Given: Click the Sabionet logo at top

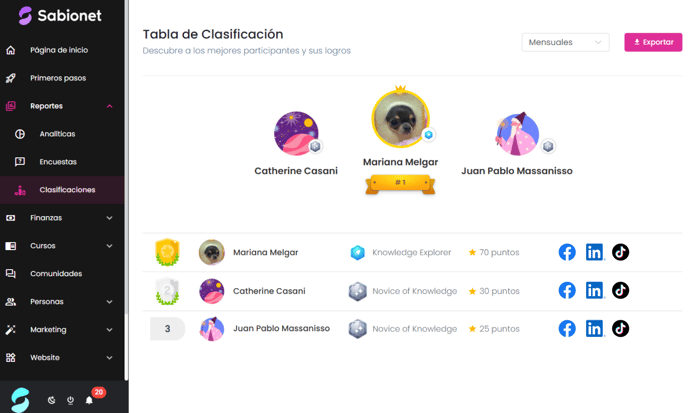Looking at the screenshot, I should pos(60,15).
